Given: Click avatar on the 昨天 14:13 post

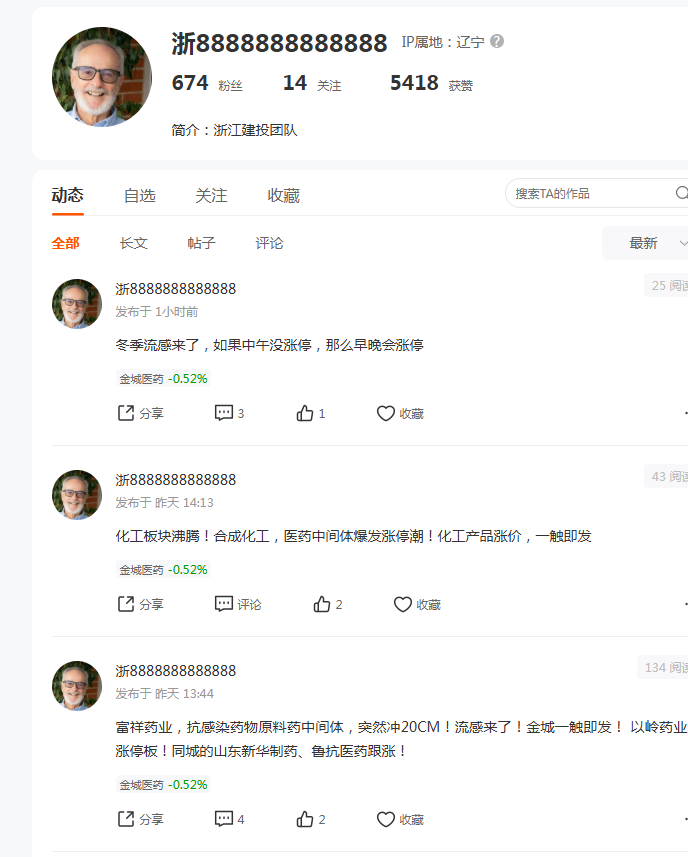Looking at the screenshot, I should pyautogui.click(x=77, y=495).
